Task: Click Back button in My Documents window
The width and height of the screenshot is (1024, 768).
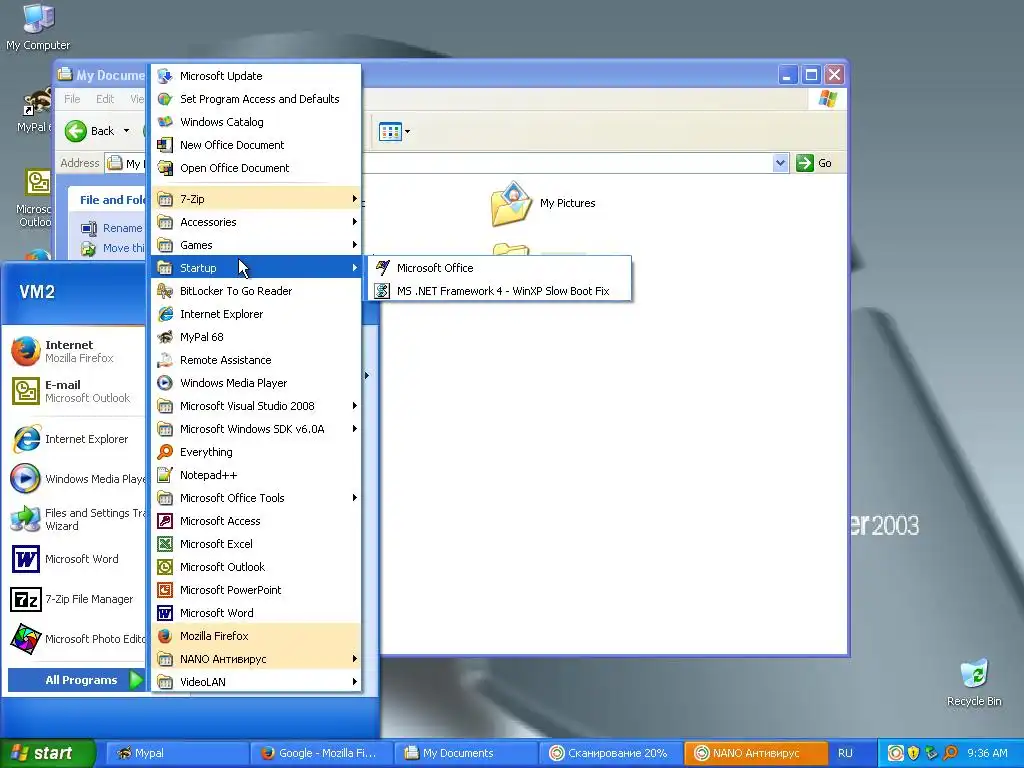Action: tap(90, 131)
